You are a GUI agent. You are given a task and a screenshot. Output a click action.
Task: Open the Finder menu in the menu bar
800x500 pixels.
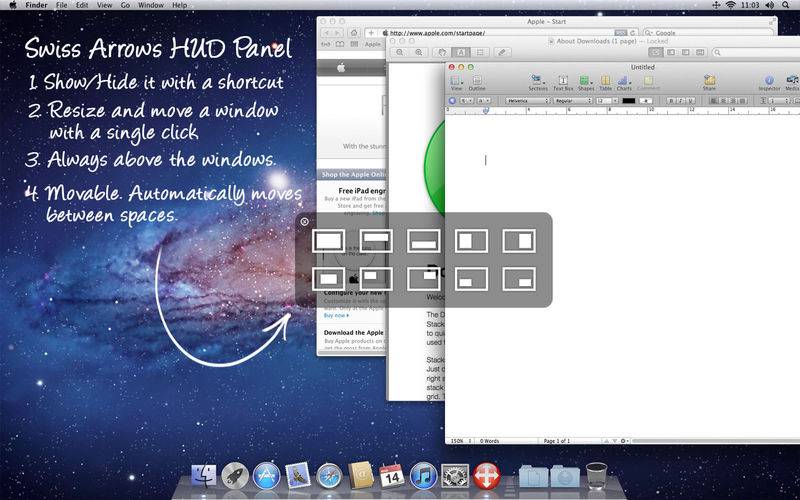(36, 5)
